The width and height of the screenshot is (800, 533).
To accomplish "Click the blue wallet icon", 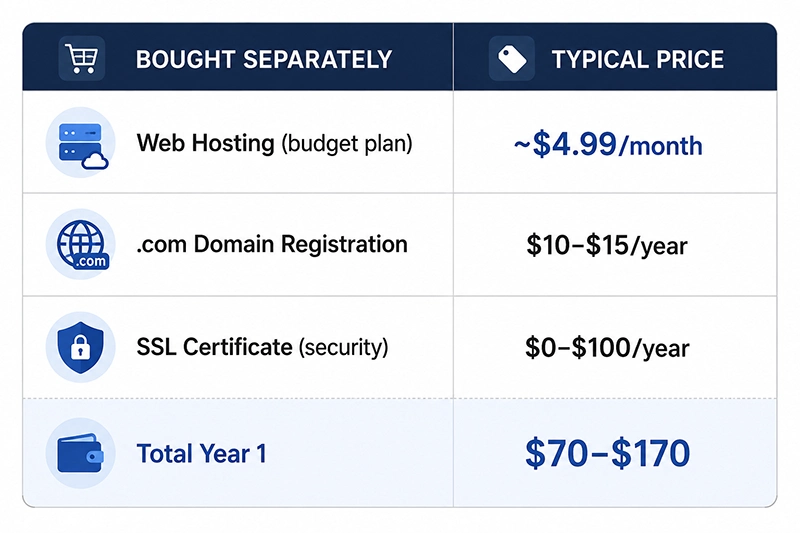I will click(81, 453).
